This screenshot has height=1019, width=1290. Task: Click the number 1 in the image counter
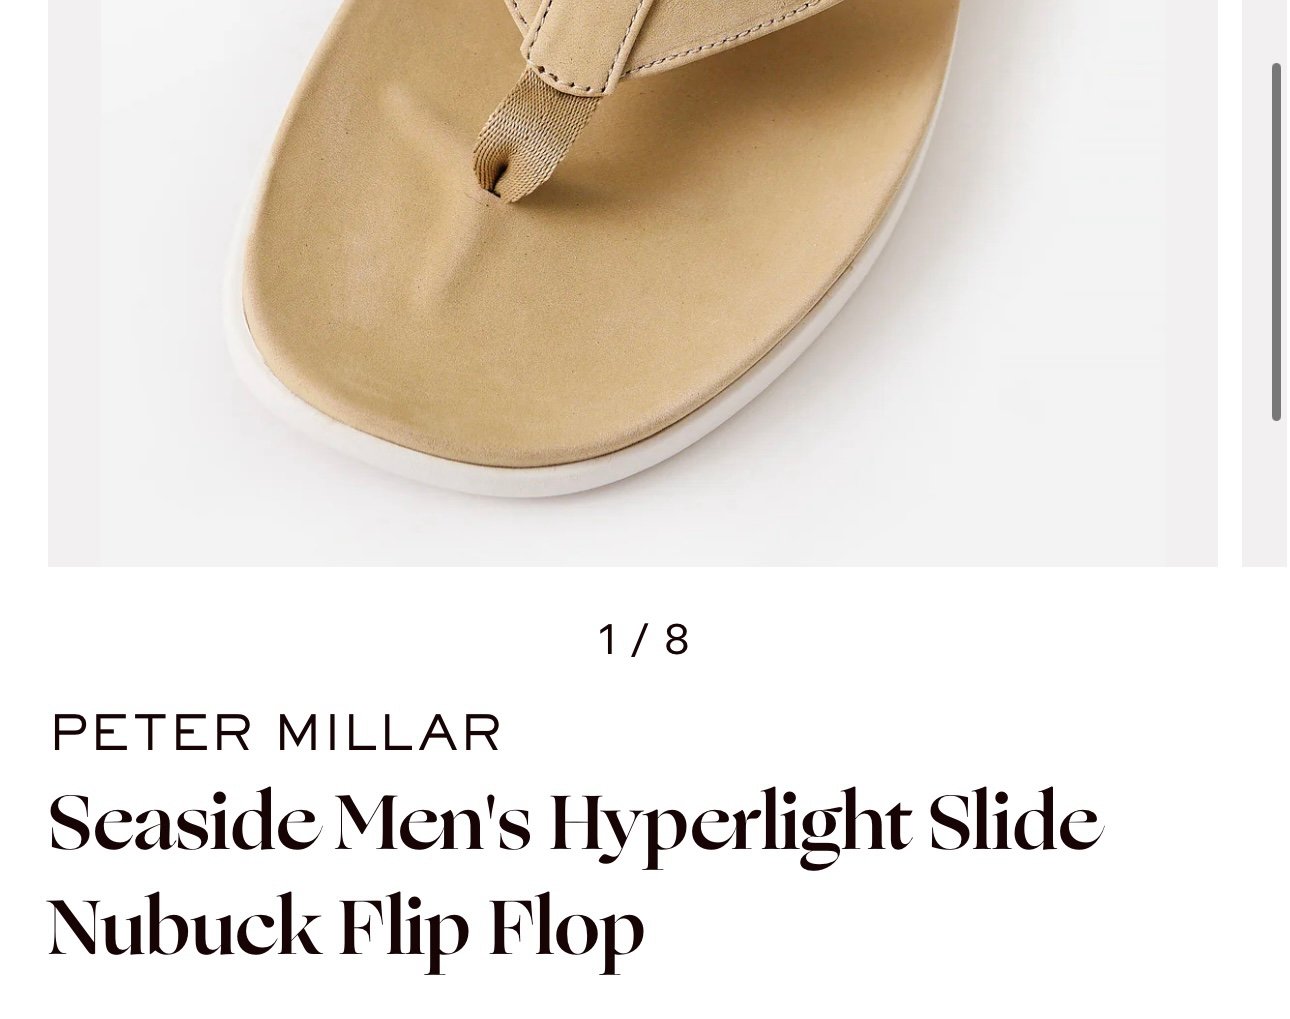point(608,640)
